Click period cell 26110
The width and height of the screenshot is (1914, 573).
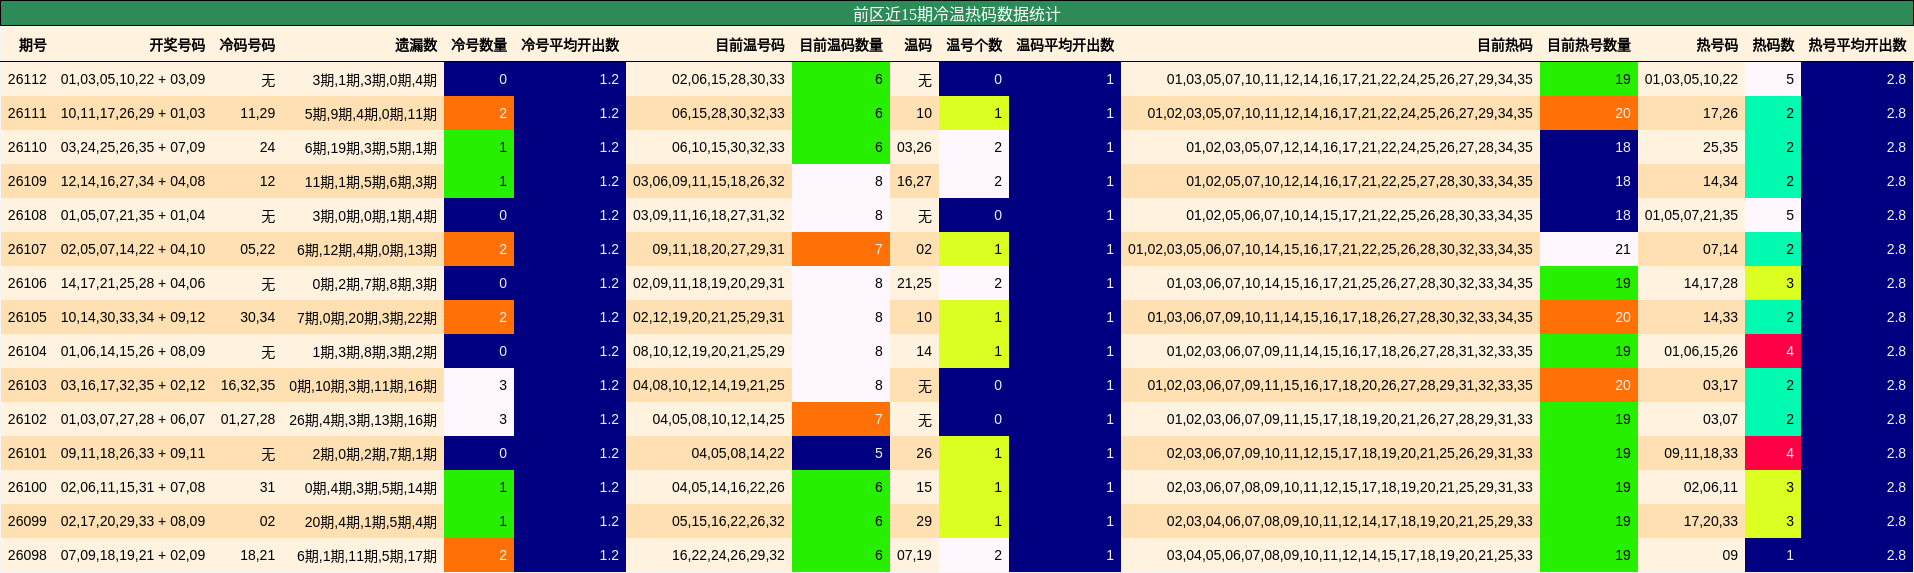click(x=27, y=147)
